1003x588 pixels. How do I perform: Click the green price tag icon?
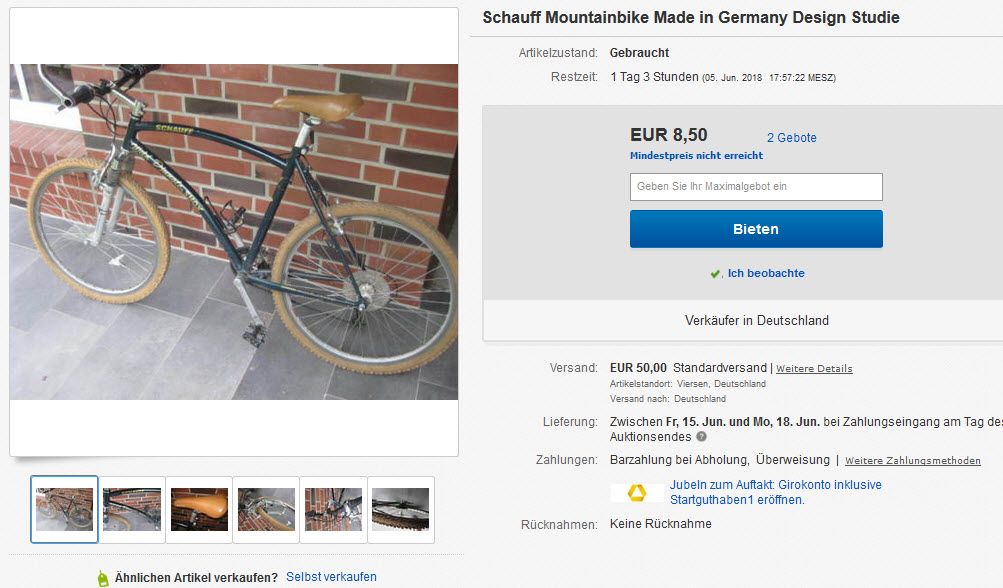(x=102, y=578)
